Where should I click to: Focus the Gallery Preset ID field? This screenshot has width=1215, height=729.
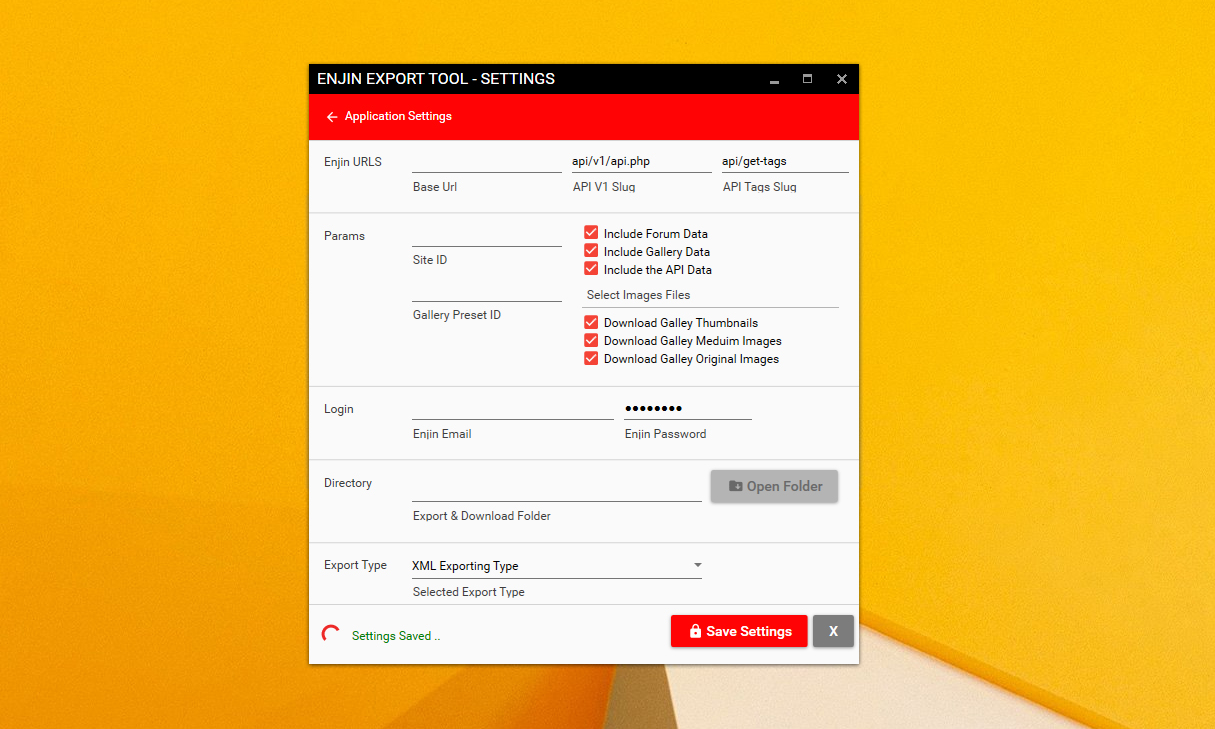pyautogui.click(x=487, y=290)
